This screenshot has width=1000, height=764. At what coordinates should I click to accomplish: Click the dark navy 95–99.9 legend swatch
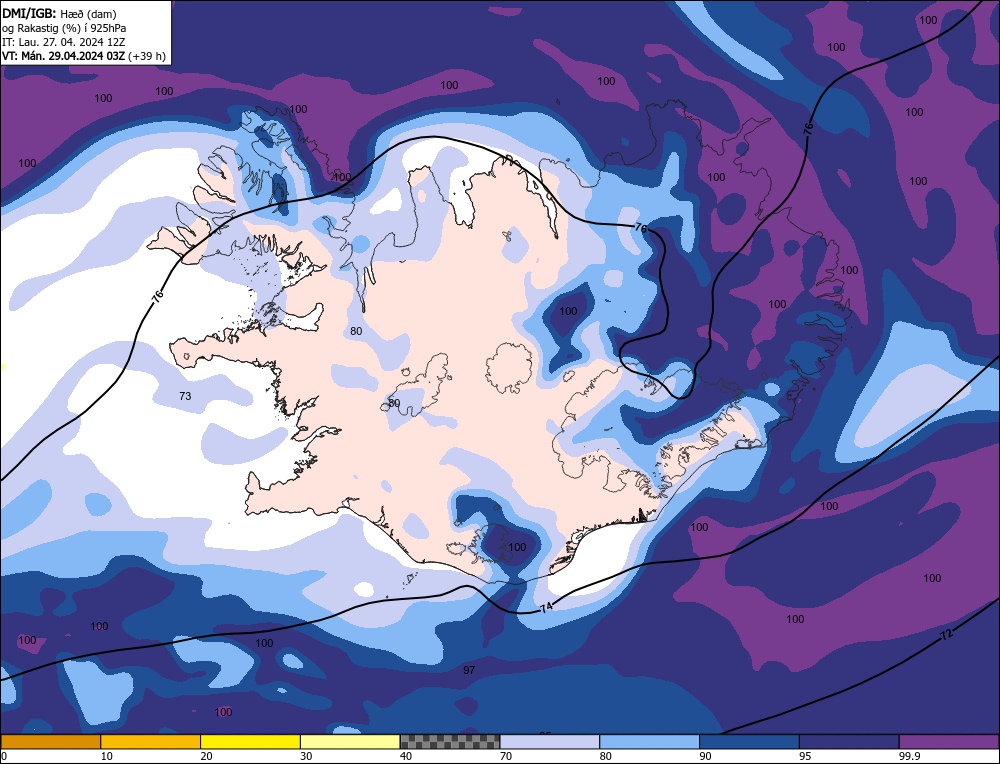click(x=849, y=741)
